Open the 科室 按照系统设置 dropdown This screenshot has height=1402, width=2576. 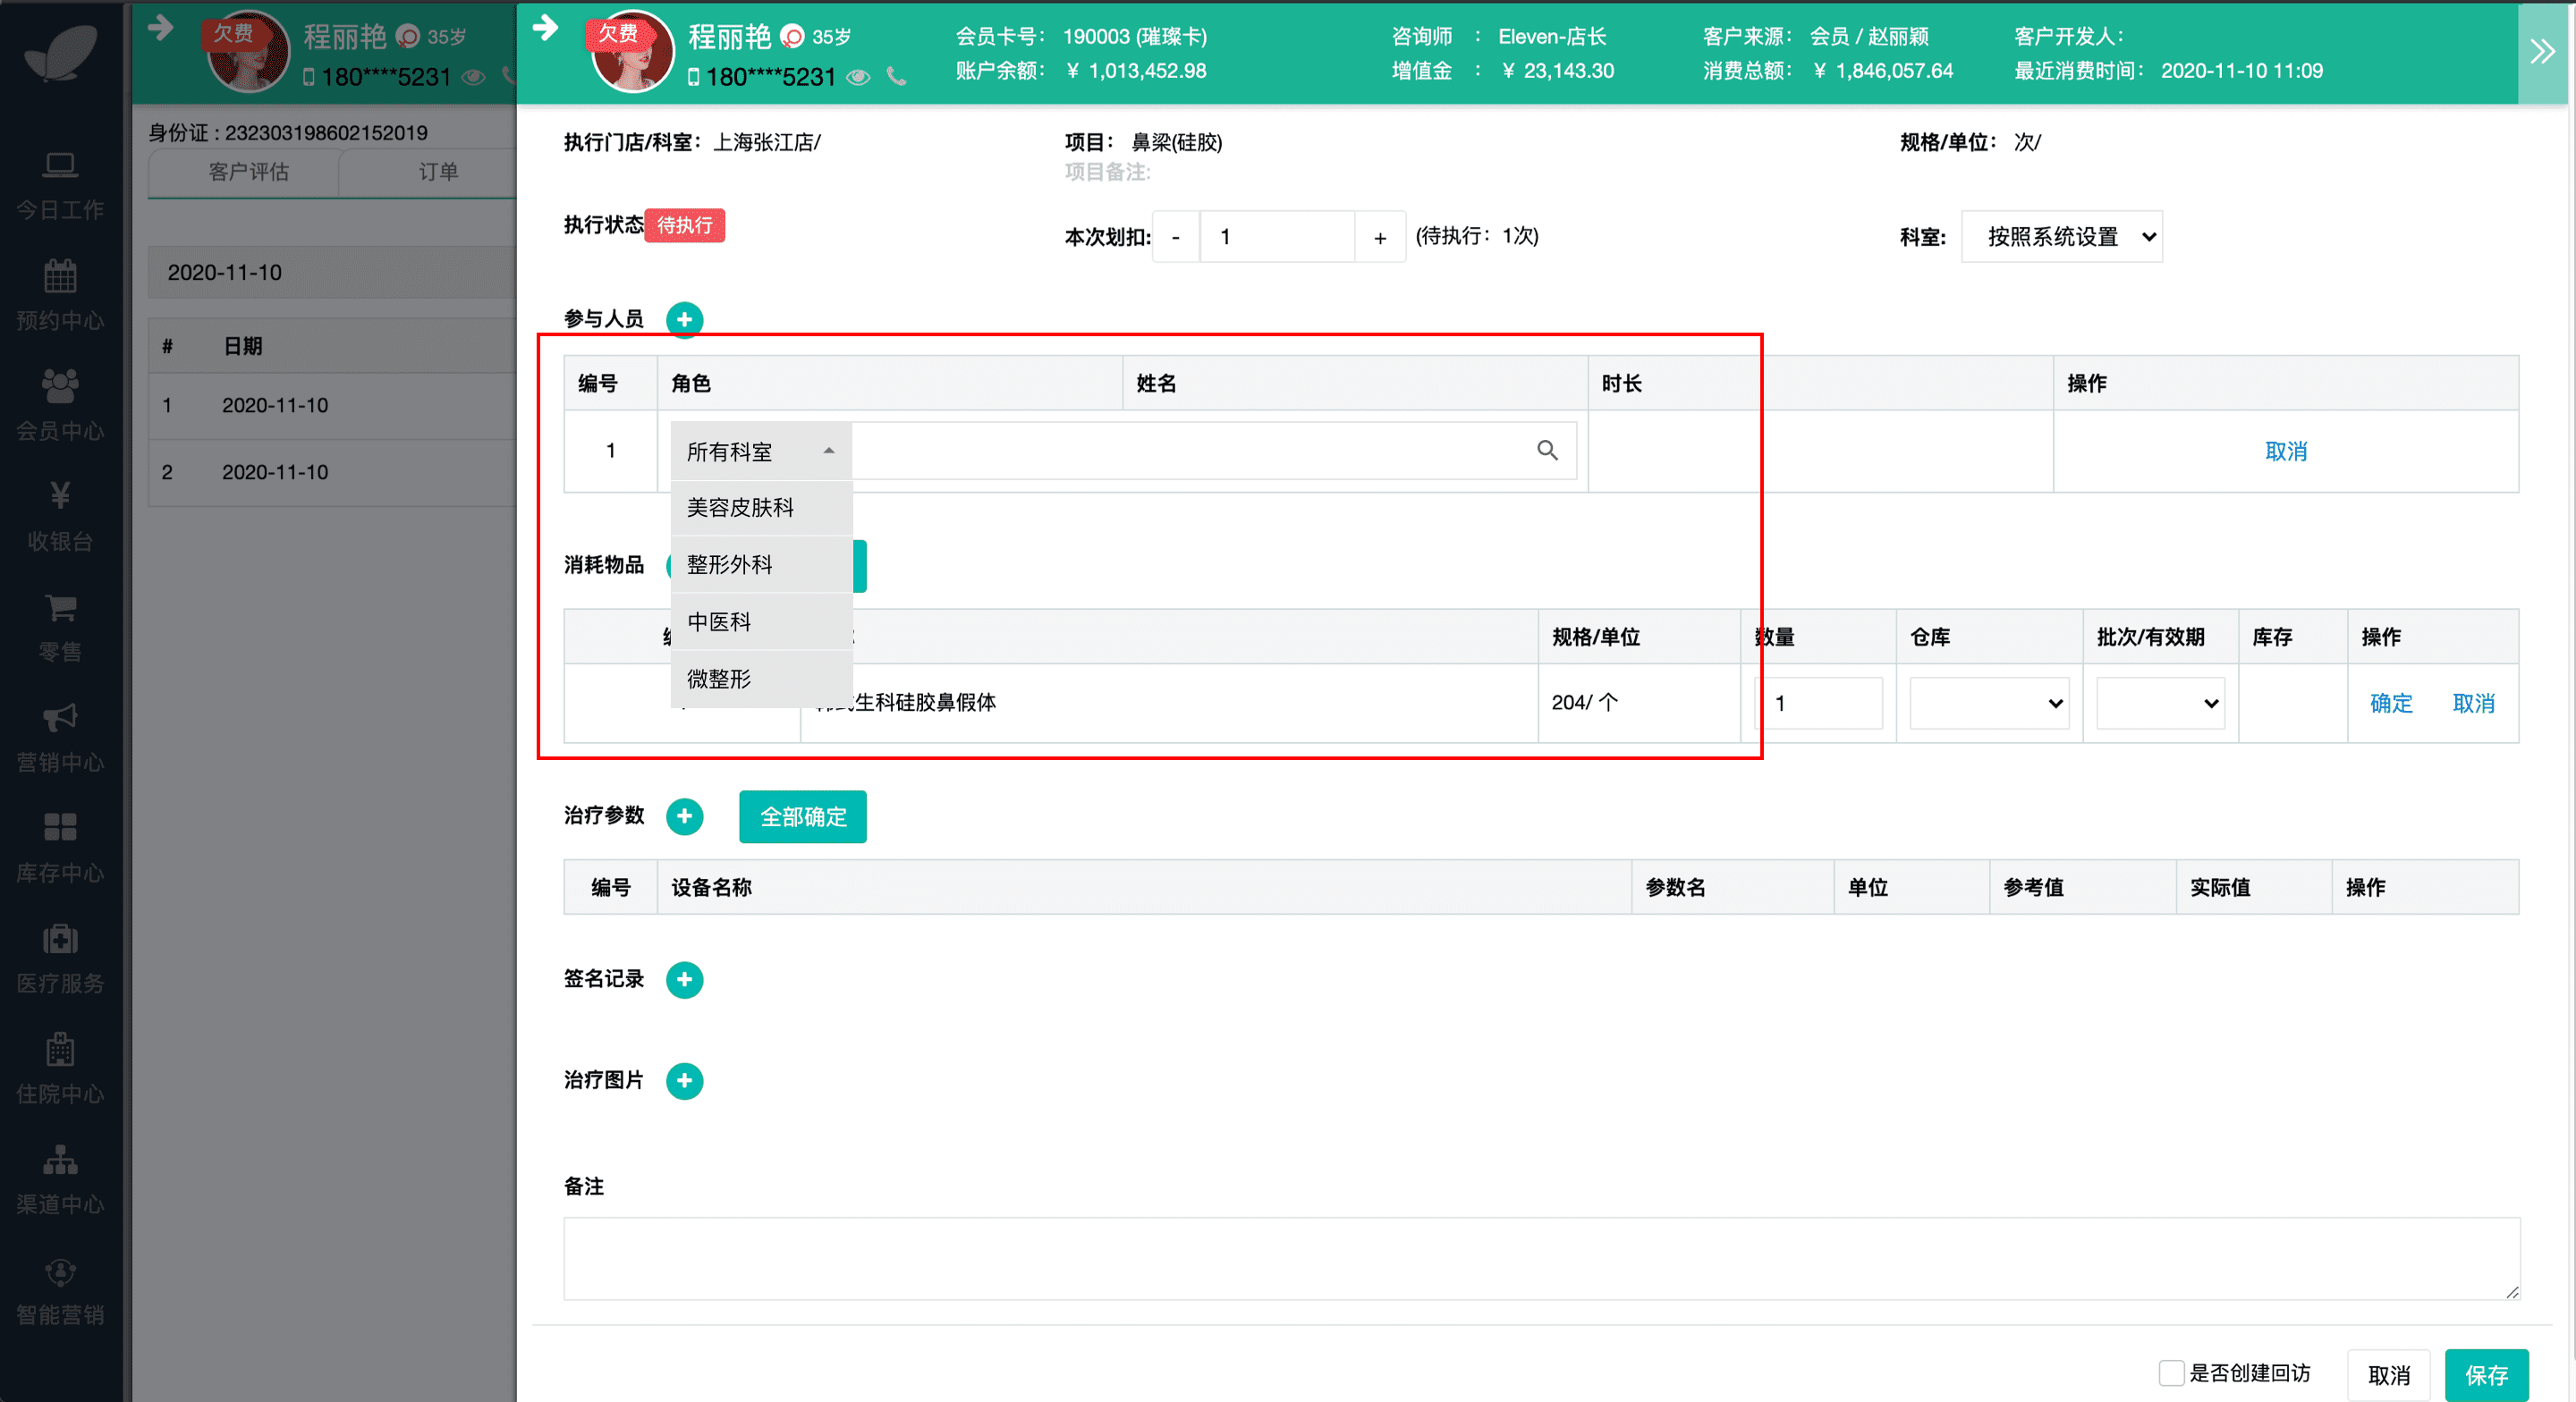(x=2061, y=237)
